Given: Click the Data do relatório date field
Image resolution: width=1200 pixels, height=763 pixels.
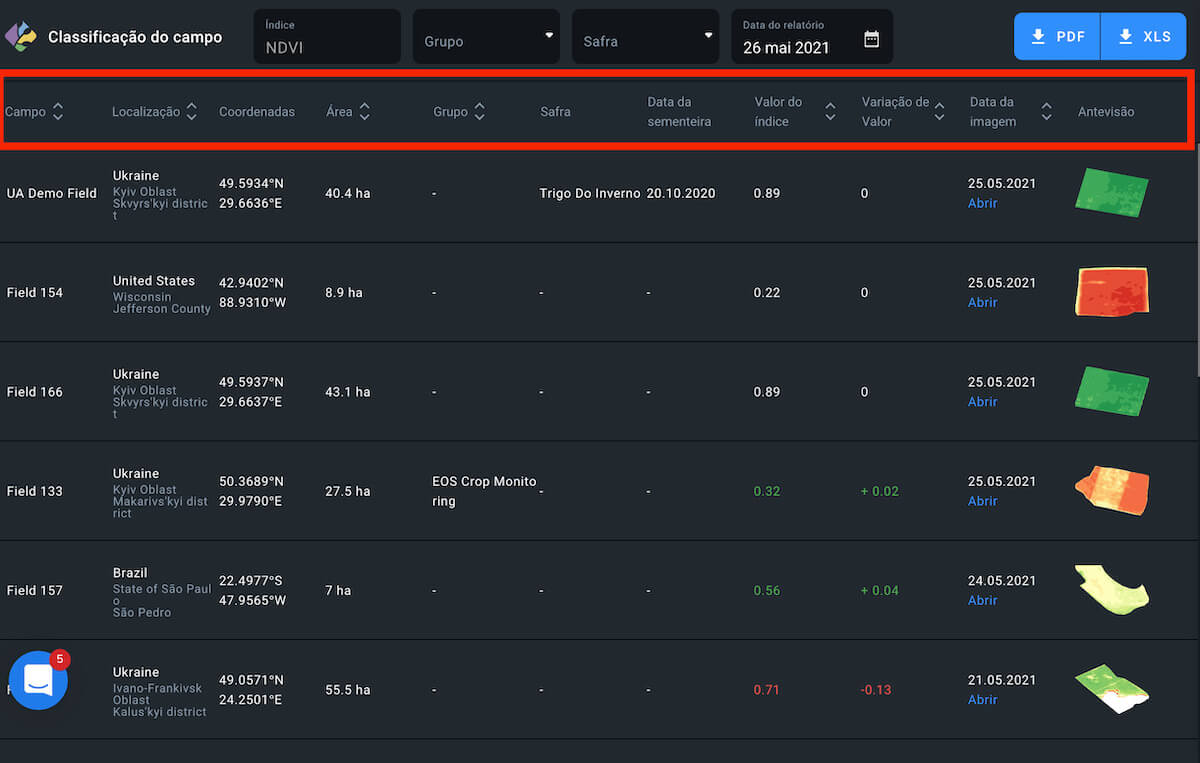Looking at the screenshot, I should pos(798,38).
